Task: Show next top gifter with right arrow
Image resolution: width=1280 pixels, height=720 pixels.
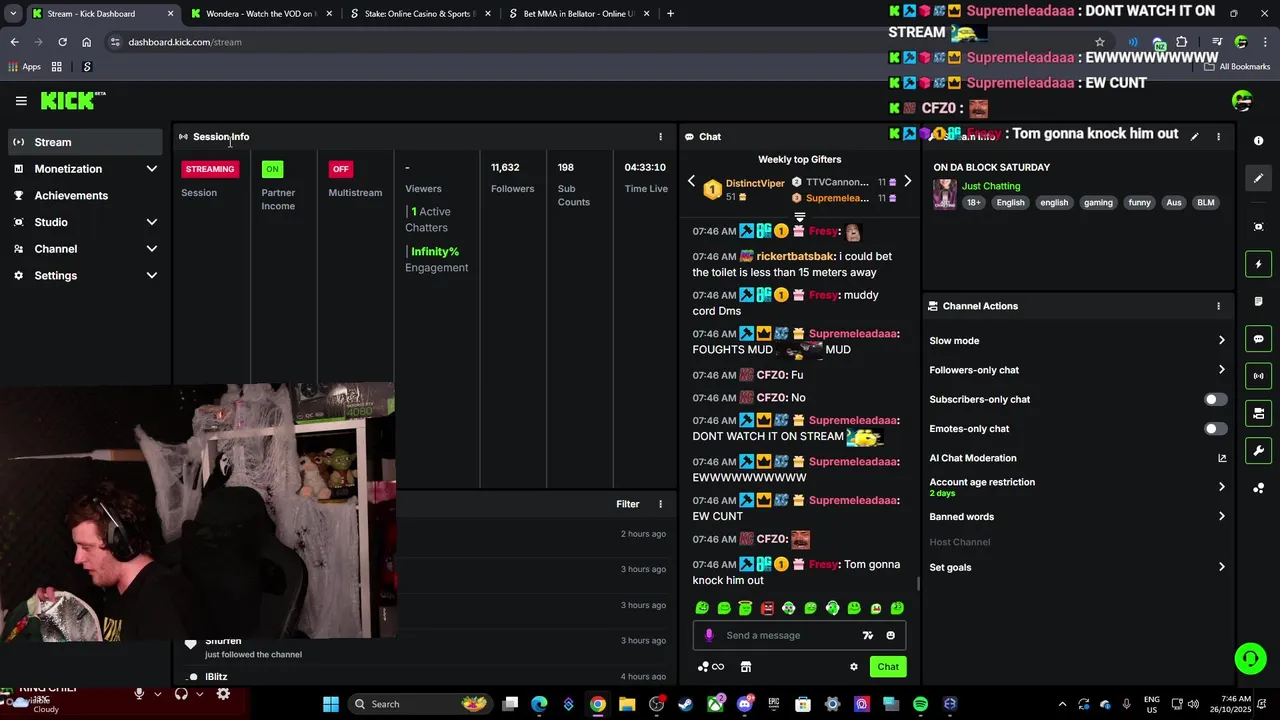Action: [x=907, y=182]
